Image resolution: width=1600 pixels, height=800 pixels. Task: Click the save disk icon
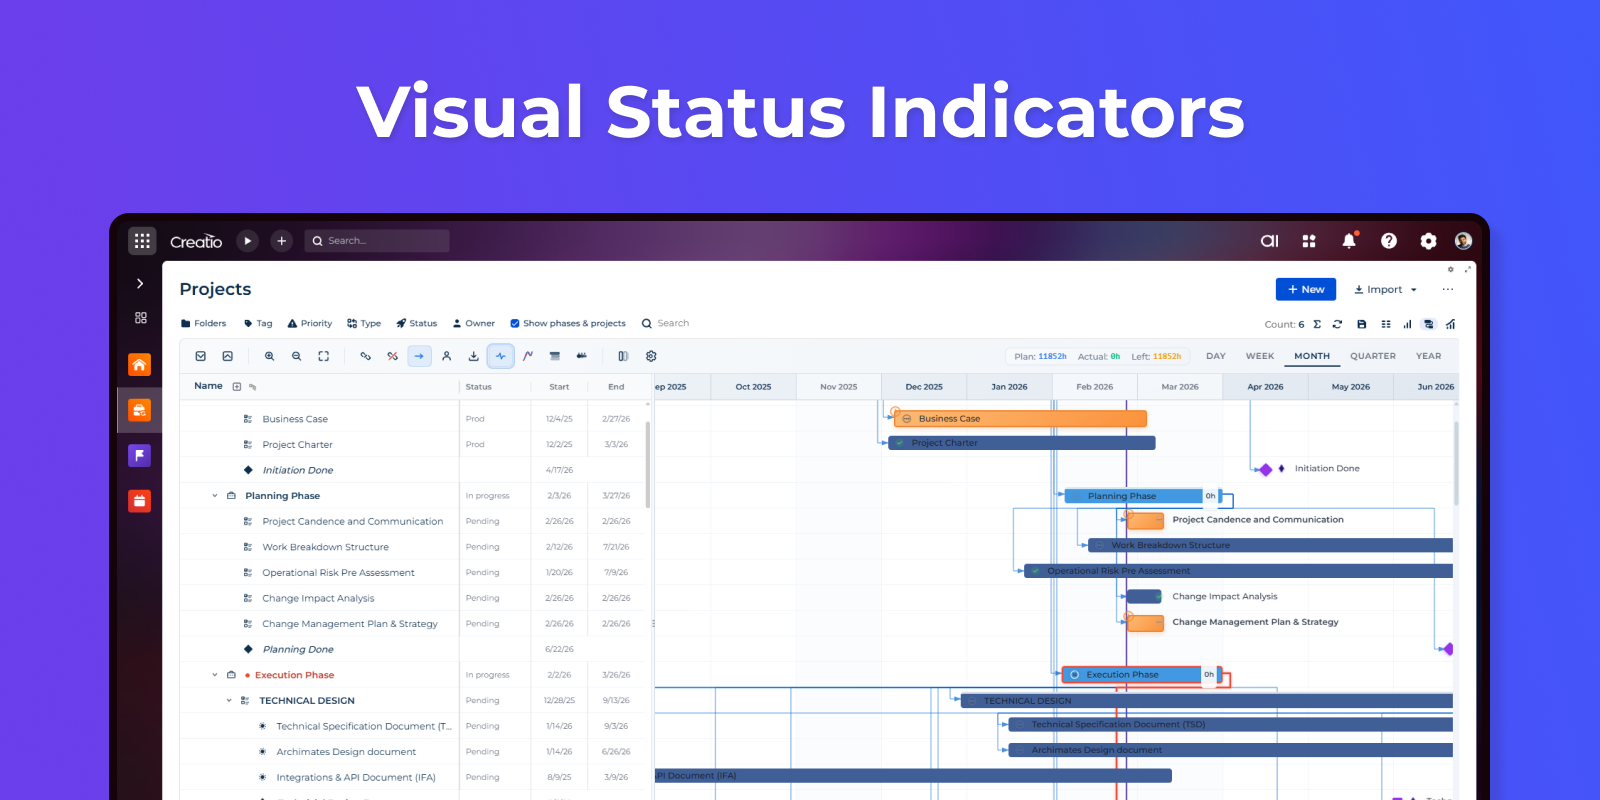pyautogui.click(x=1361, y=324)
